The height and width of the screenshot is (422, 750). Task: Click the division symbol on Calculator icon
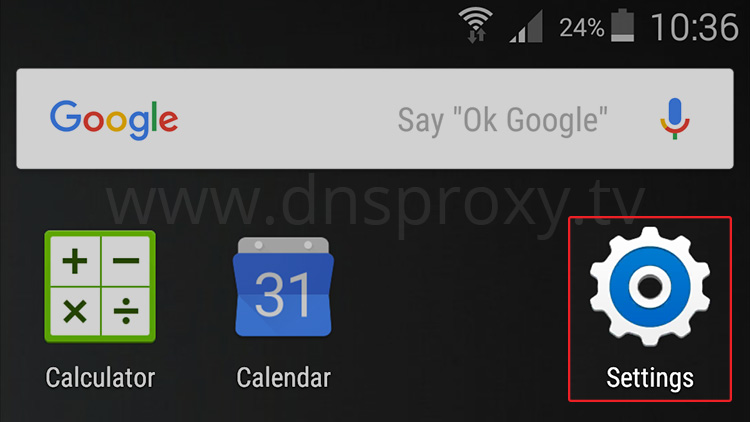126,311
